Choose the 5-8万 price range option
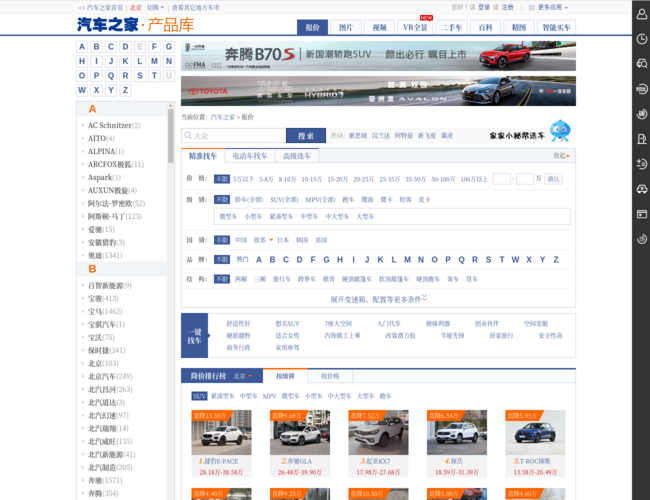This screenshot has width=650, height=500. [266, 179]
